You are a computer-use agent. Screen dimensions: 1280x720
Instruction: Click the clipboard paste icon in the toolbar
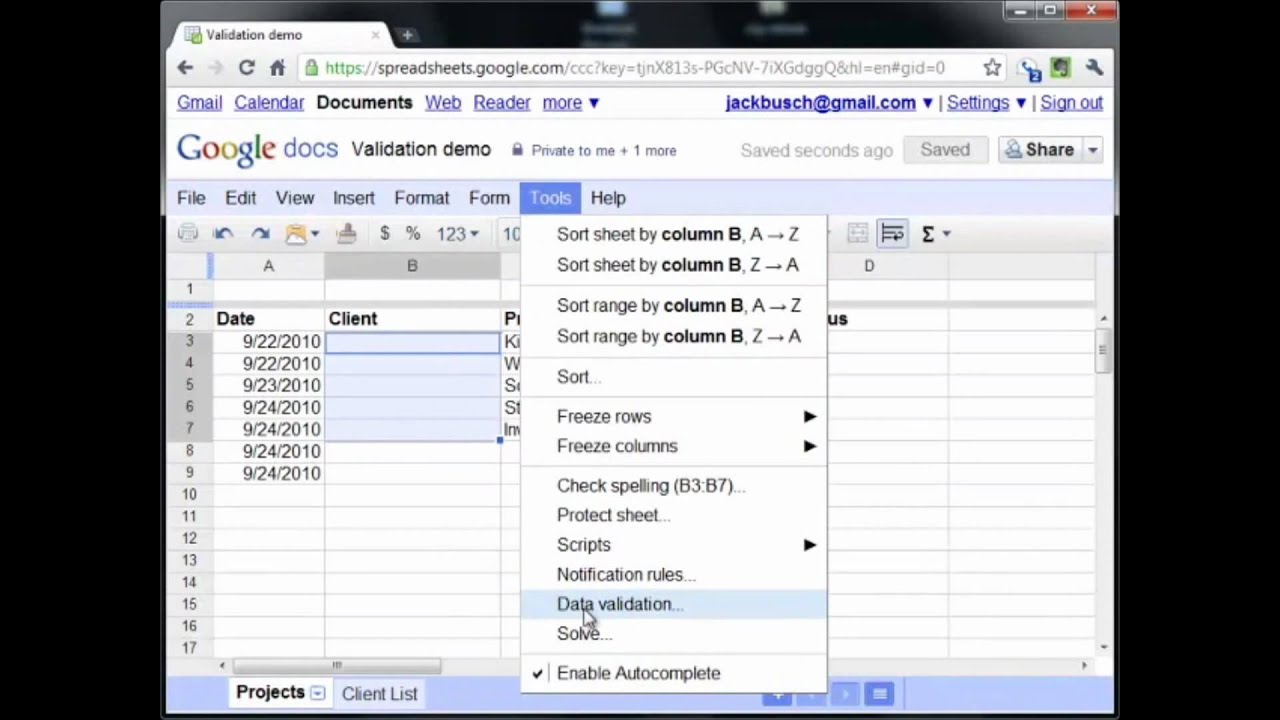click(x=296, y=234)
